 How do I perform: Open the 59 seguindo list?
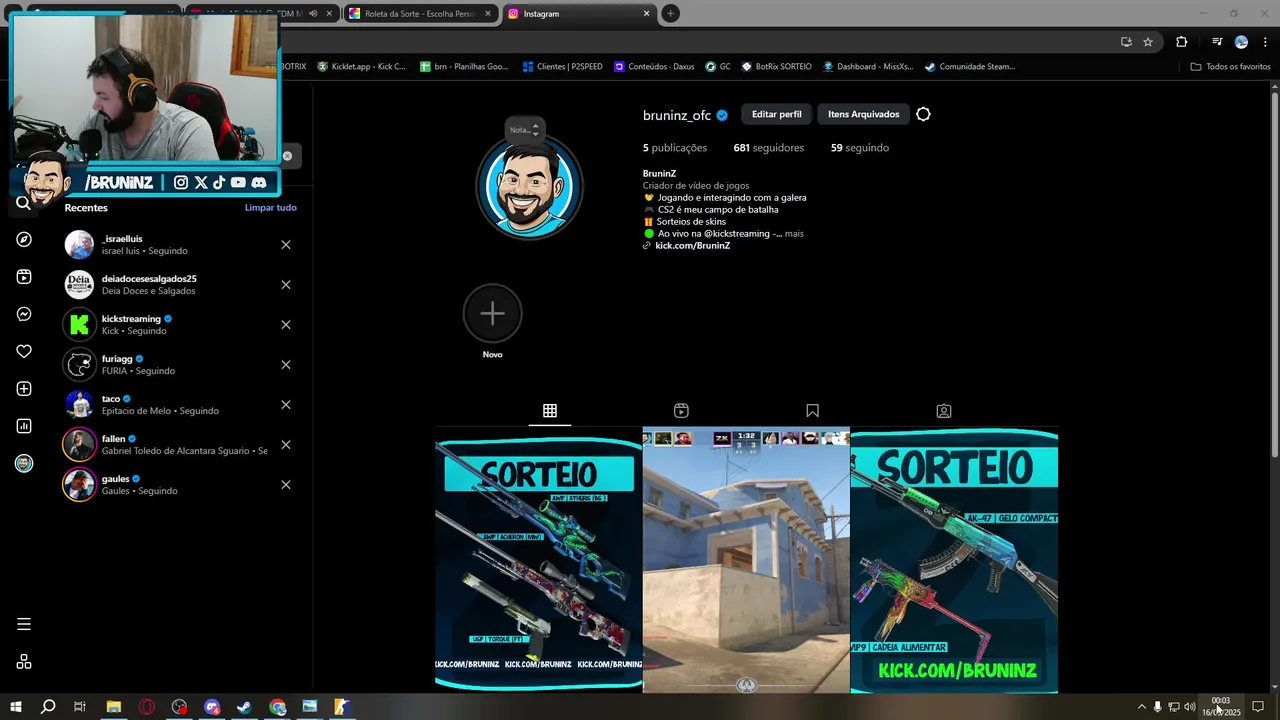tap(859, 148)
